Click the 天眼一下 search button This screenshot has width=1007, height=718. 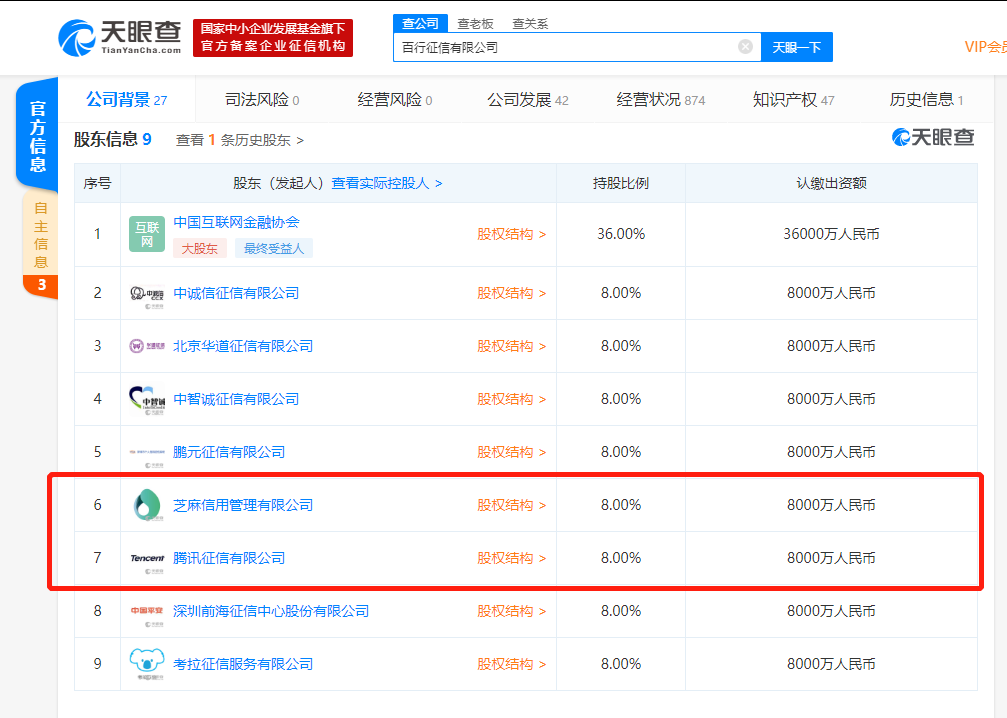pyautogui.click(x=796, y=47)
